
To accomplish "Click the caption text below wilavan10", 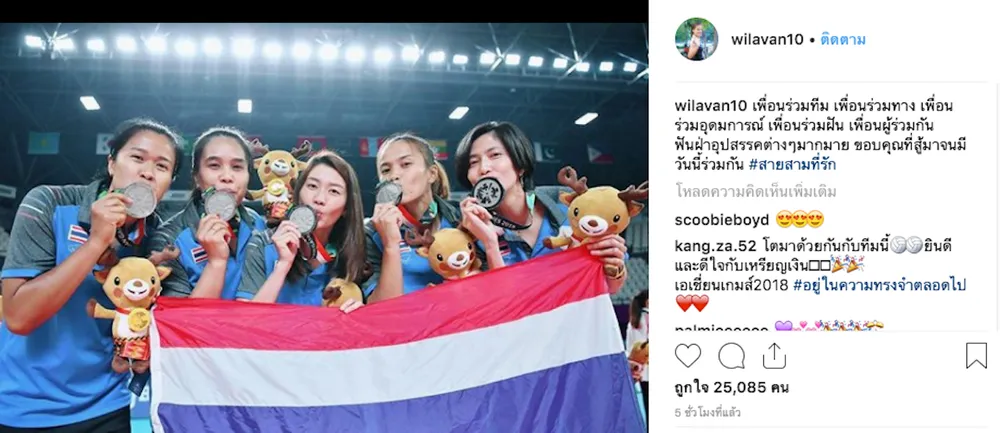I will (x=821, y=135).
